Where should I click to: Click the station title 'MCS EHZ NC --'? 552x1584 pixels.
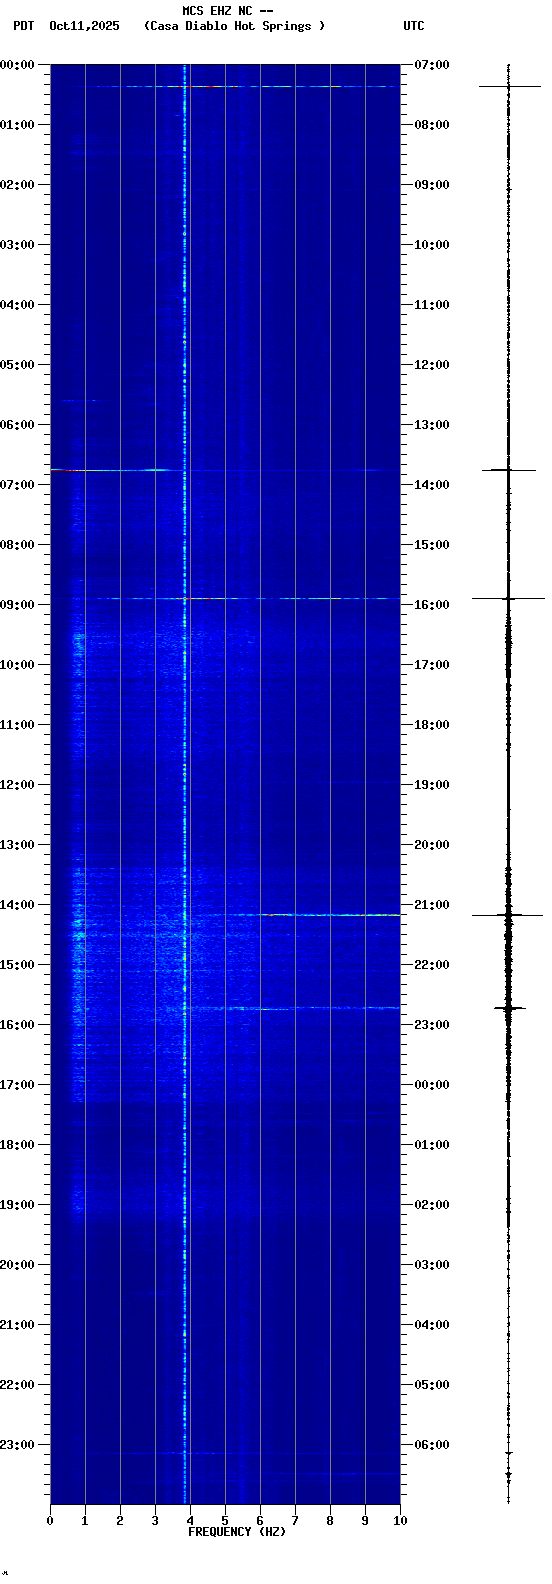228,11
